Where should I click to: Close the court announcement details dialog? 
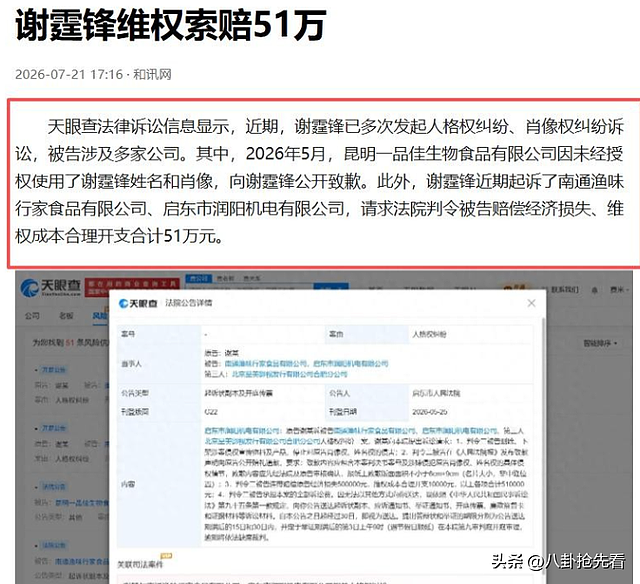coord(531,303)
